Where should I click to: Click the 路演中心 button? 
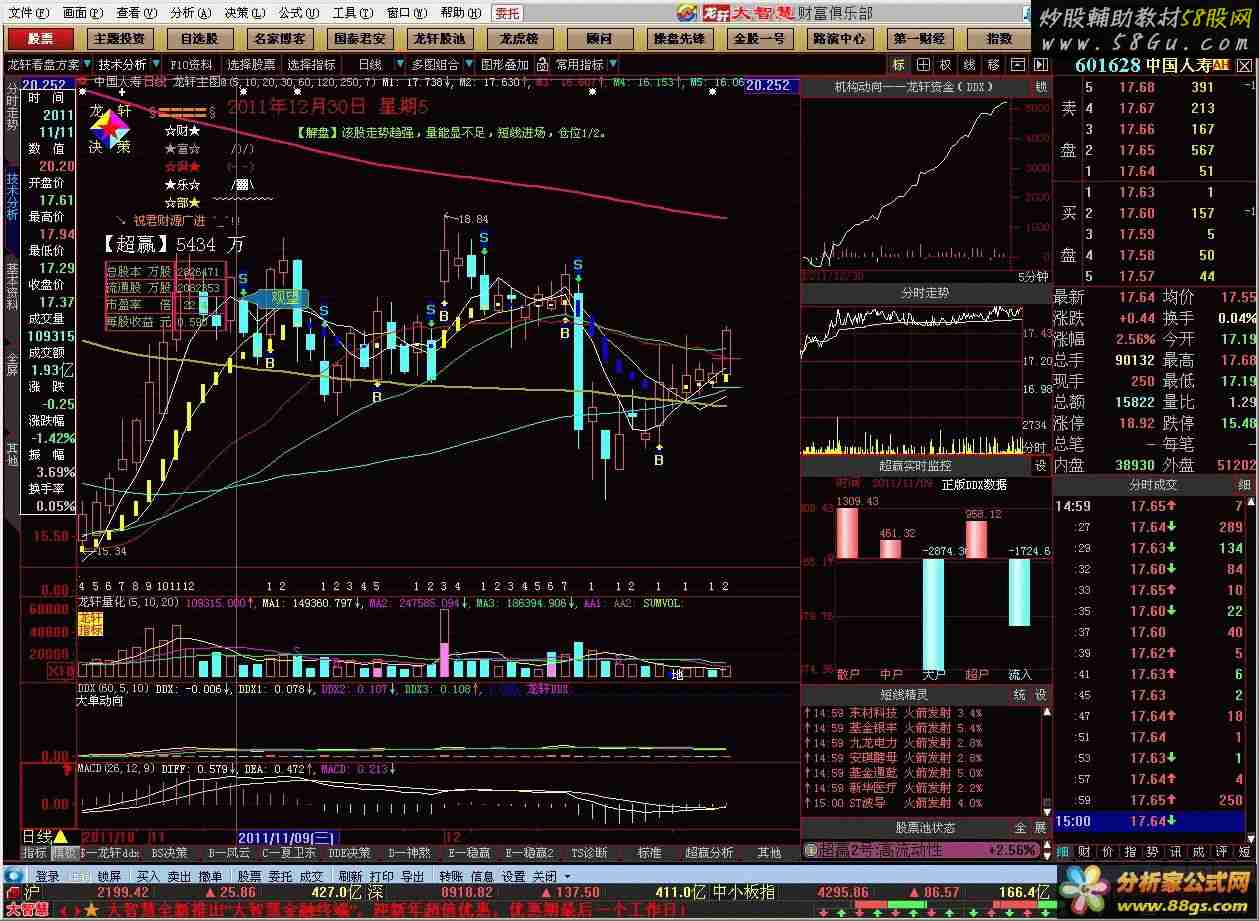coord(839,39)
